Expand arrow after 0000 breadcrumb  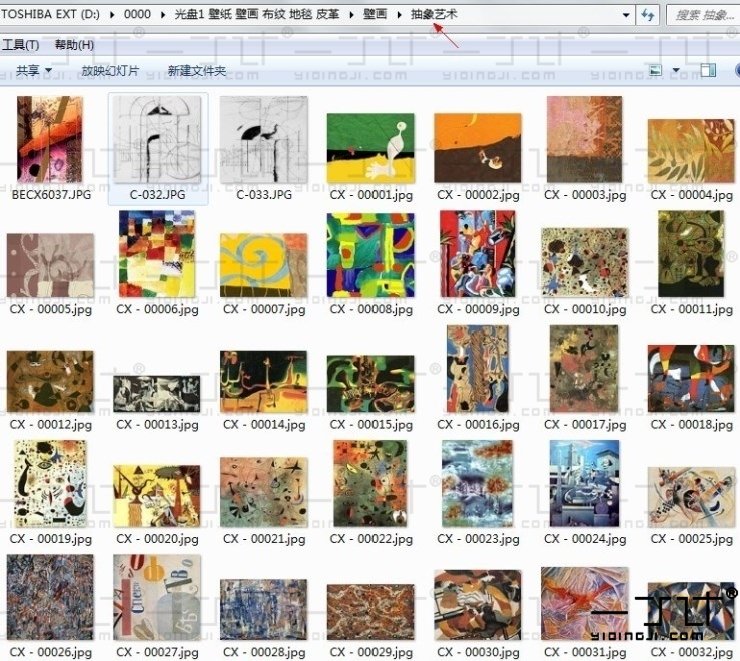point(163,15)
